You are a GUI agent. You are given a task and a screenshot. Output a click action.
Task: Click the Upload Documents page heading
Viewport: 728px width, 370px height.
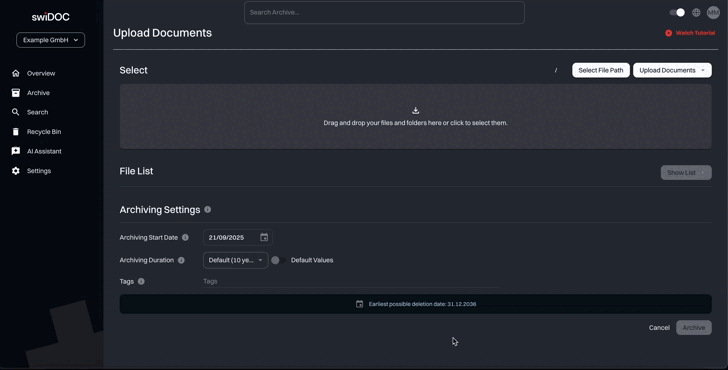point(162,33)
